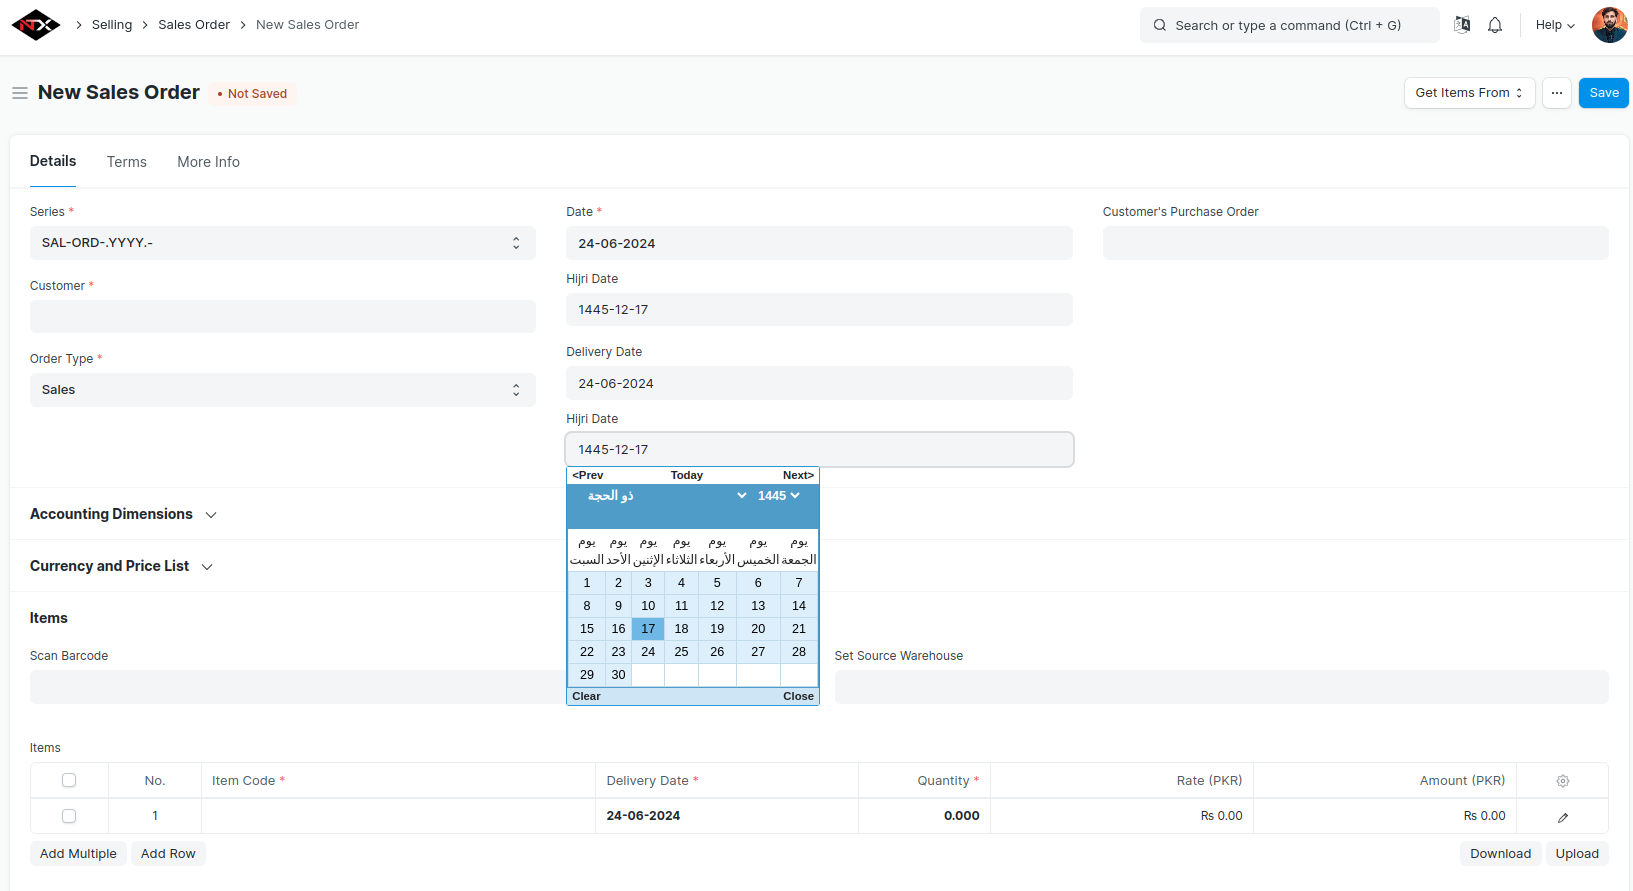Select day 30 in Hijri calendar
Image resolution: width=1633 pixels, height=891 pixels.
(618, 675)
